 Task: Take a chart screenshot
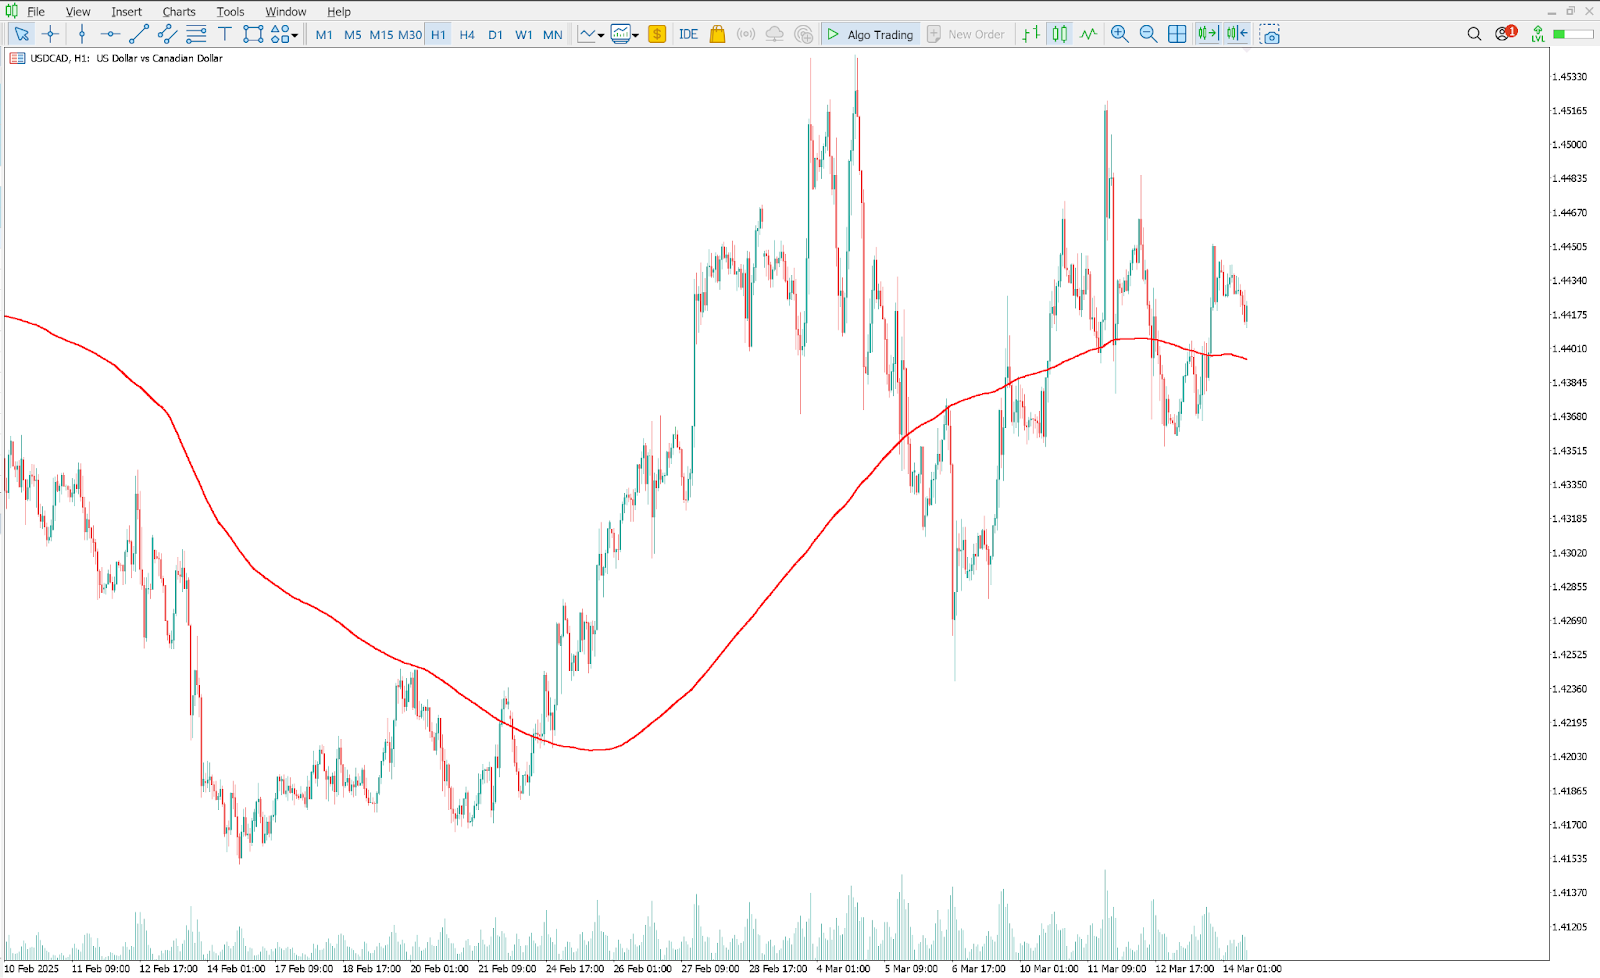click(x=1270, y=34)
